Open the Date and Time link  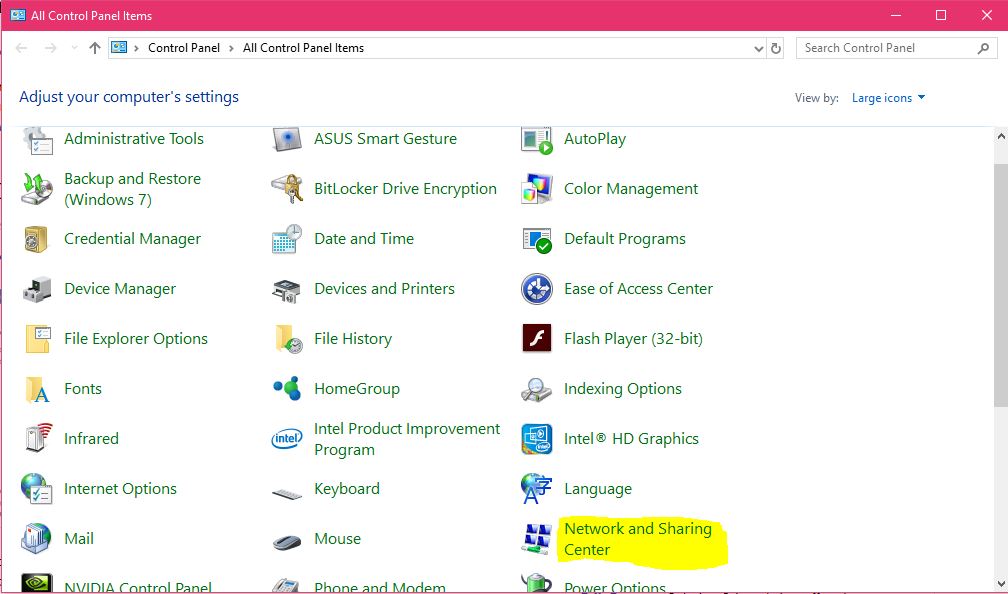[x=364, y=239]
